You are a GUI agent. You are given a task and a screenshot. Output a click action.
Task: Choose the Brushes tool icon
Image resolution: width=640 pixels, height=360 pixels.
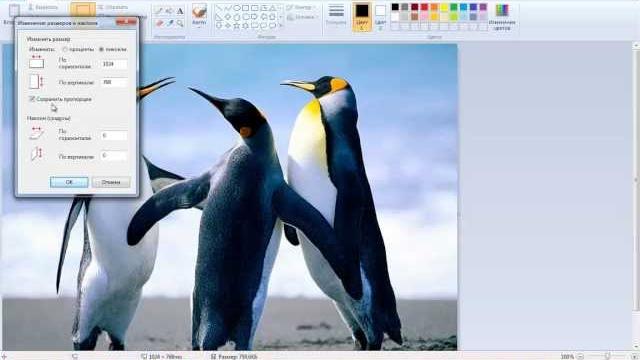point(200,11)
